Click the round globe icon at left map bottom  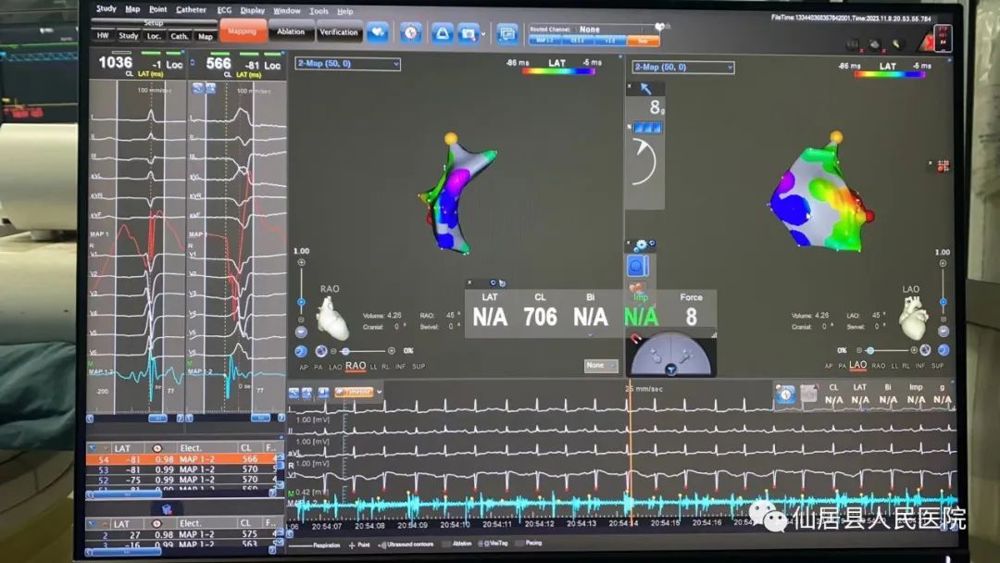click(321, 351)
